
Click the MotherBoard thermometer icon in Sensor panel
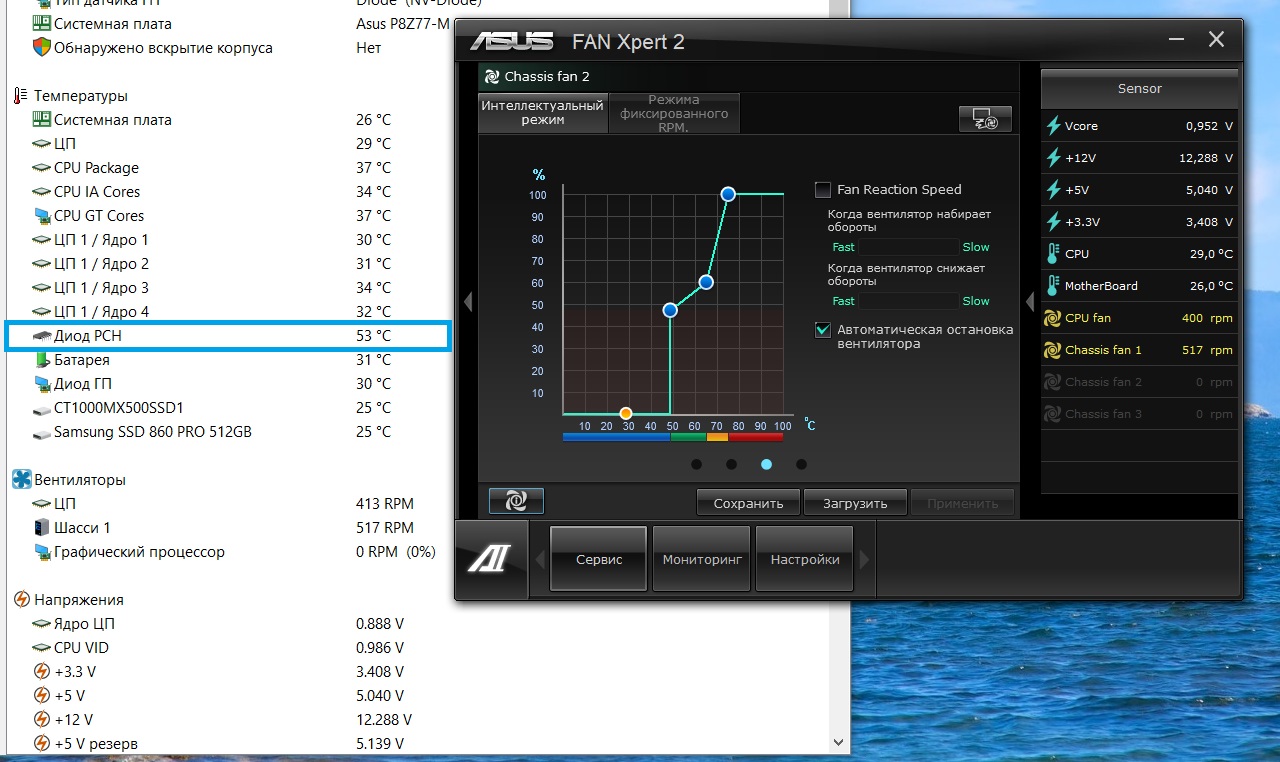tap(1052, 286)
